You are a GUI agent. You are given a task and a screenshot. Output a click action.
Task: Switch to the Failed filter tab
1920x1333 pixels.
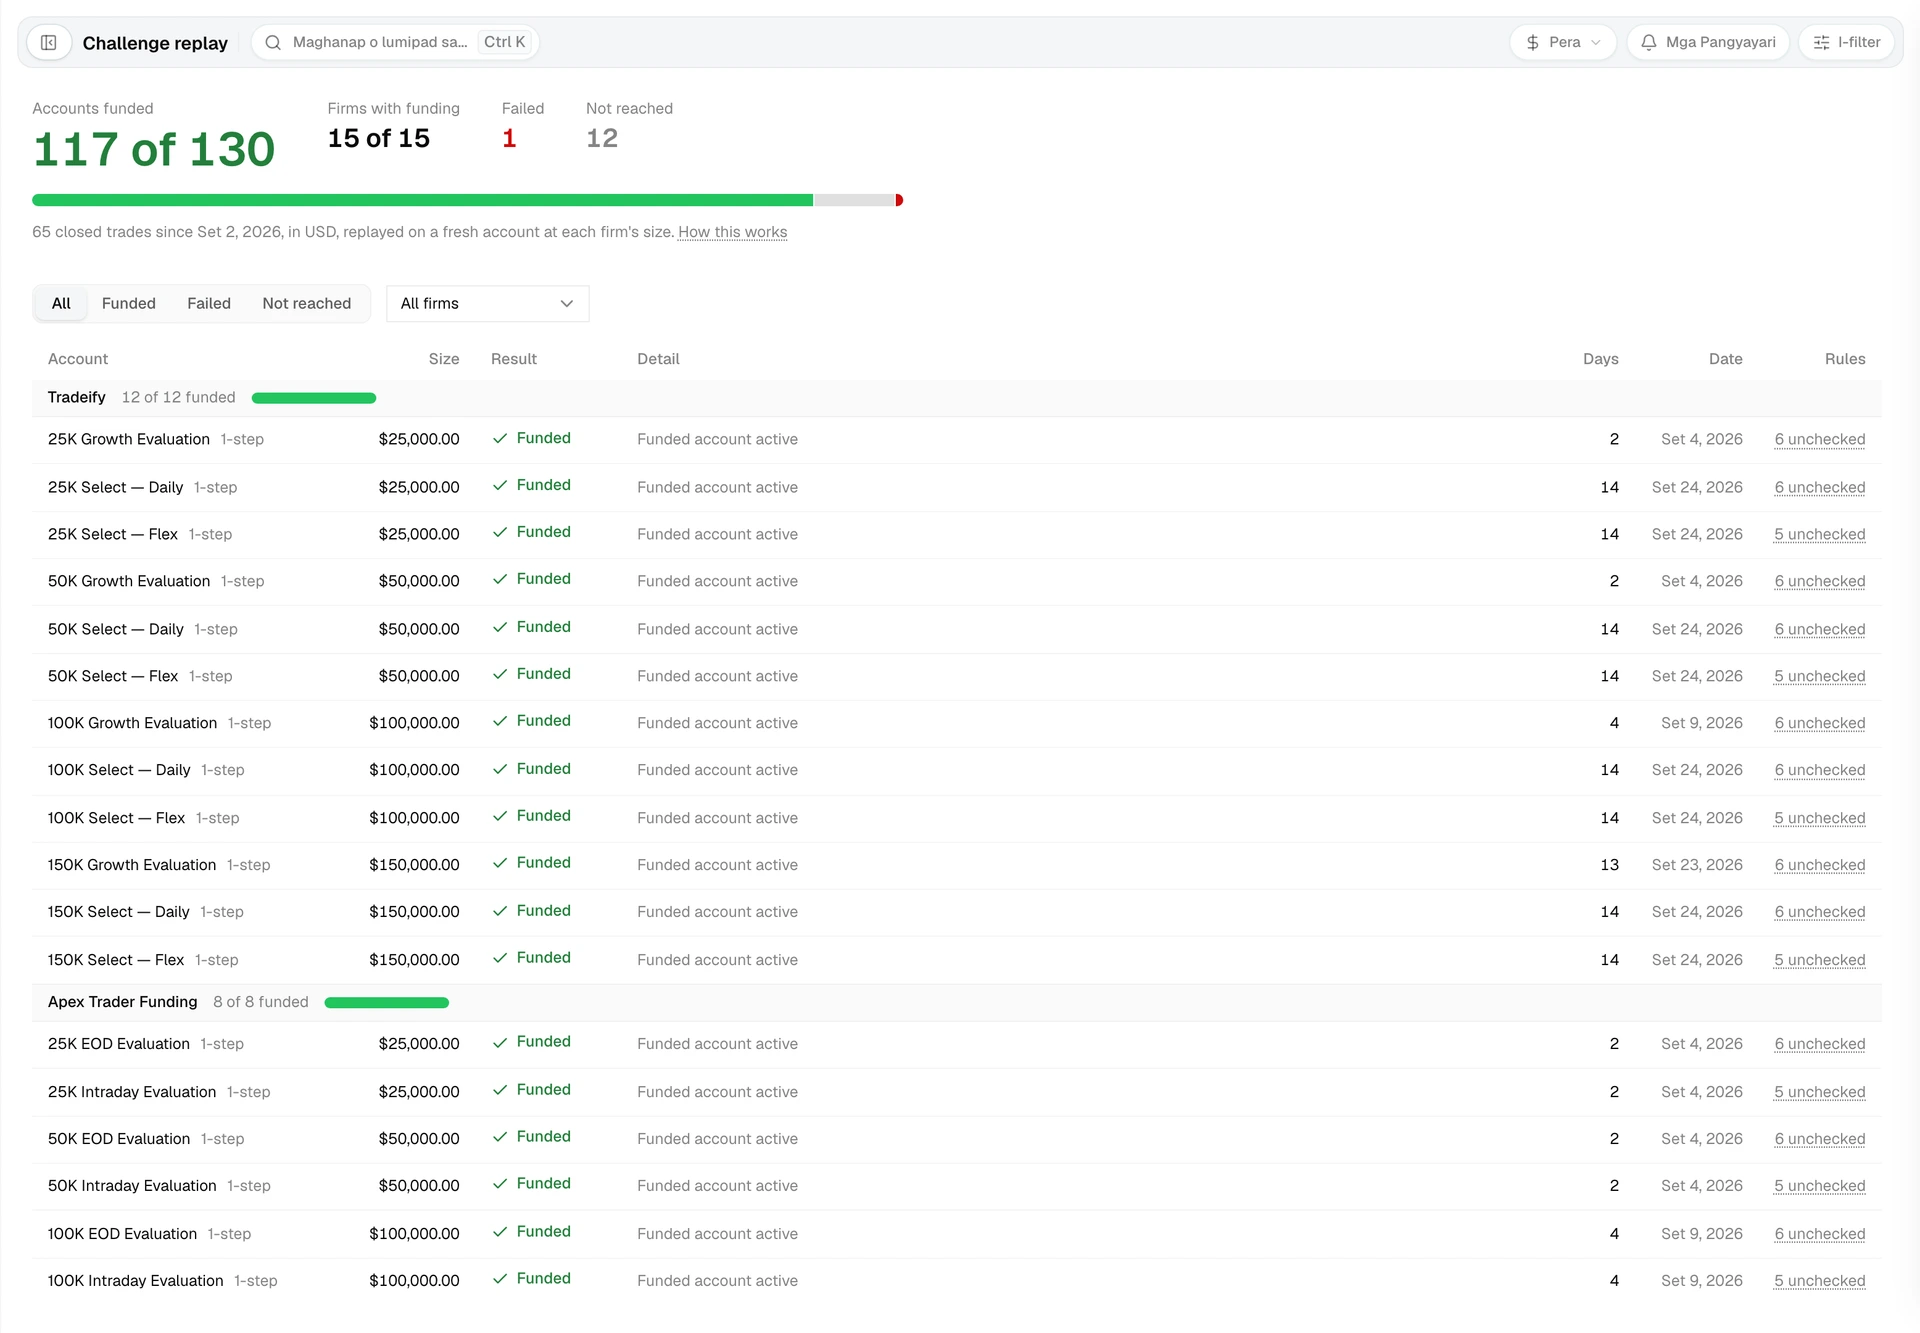pyautogui.click(x=209, y=304)
